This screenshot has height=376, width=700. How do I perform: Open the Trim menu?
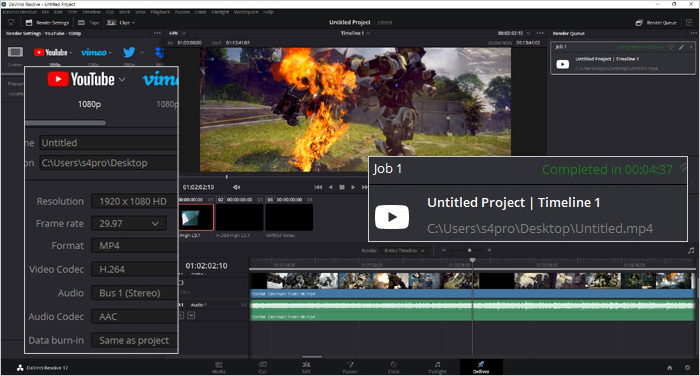pyautogui.click(x=72, y=12)
